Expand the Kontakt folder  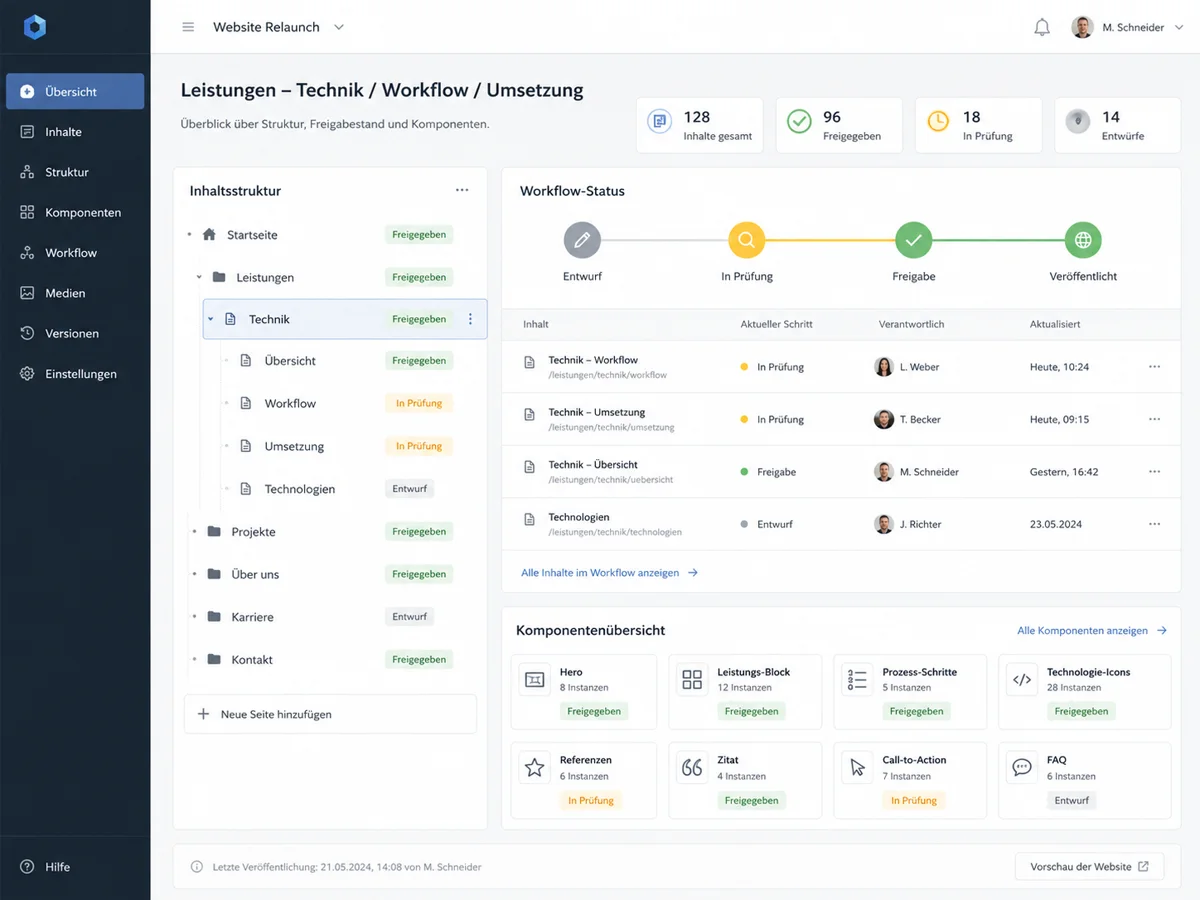(x=194, y=659)
